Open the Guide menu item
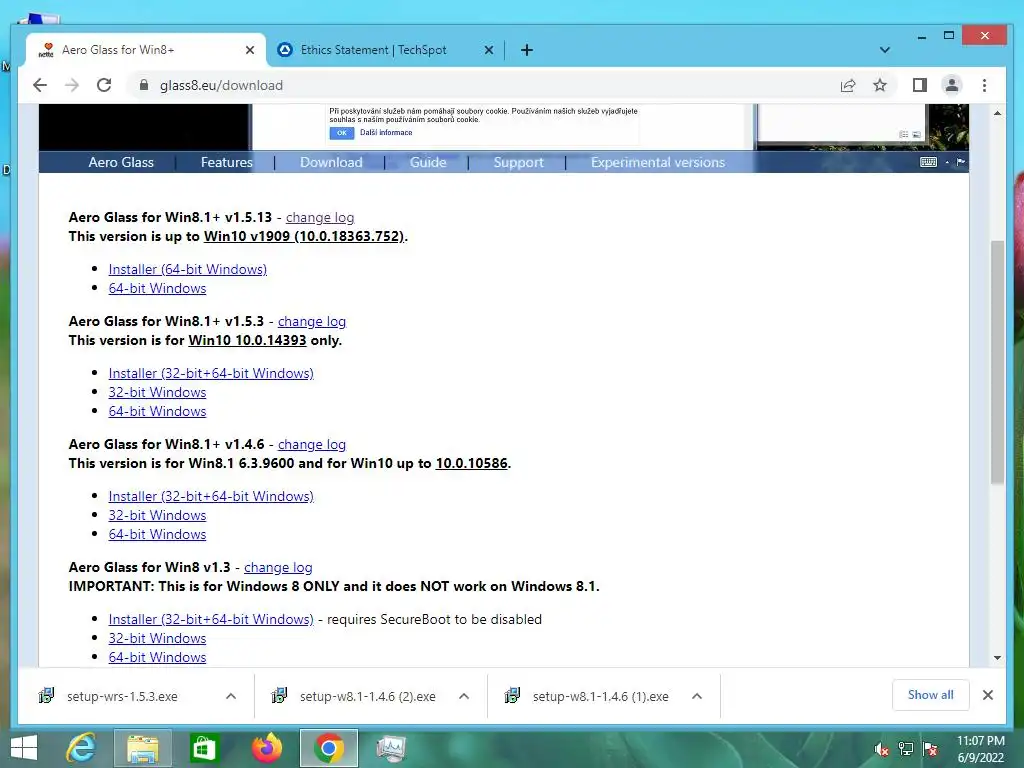1024x768 pixels. (428, 163)
